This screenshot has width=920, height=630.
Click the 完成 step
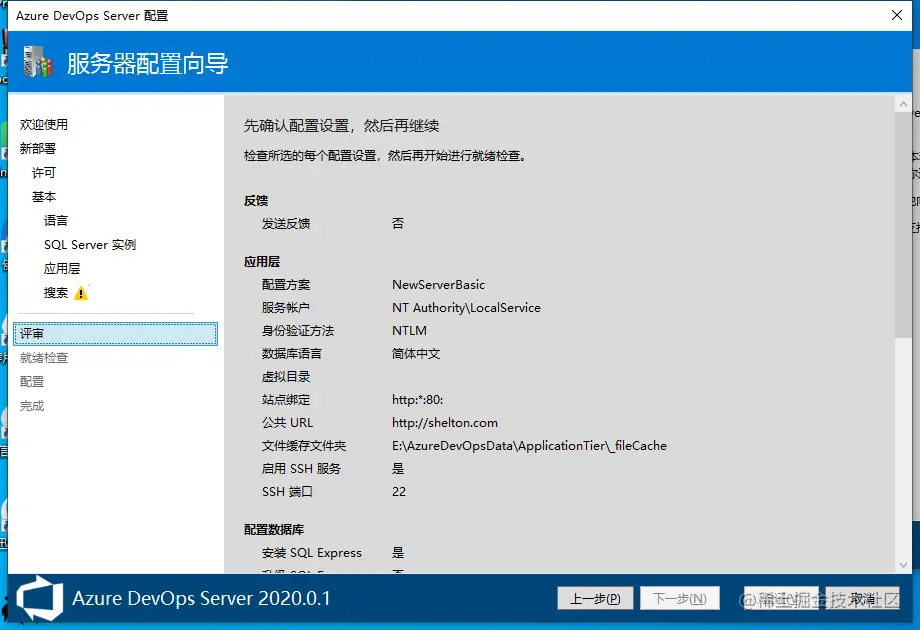coord(32,406)
